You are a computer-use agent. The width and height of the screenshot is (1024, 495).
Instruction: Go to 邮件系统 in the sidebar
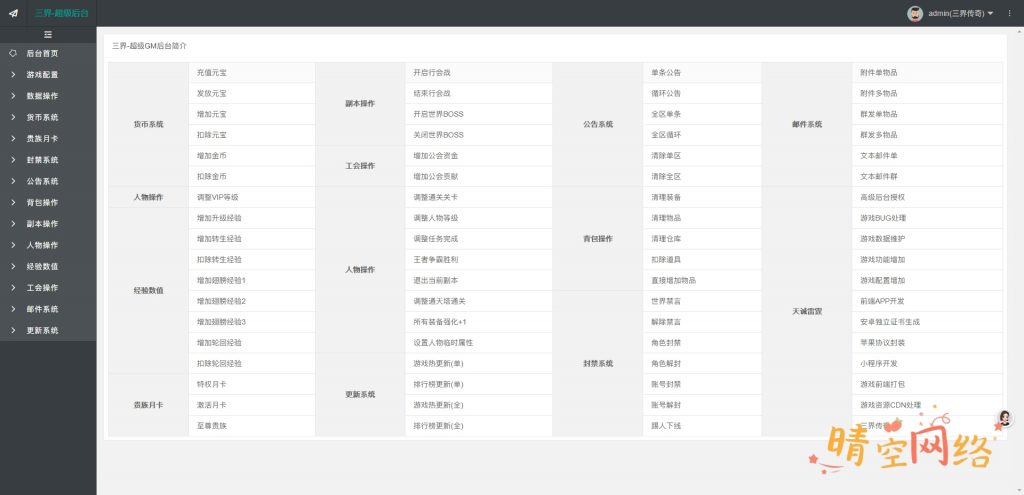42,309
